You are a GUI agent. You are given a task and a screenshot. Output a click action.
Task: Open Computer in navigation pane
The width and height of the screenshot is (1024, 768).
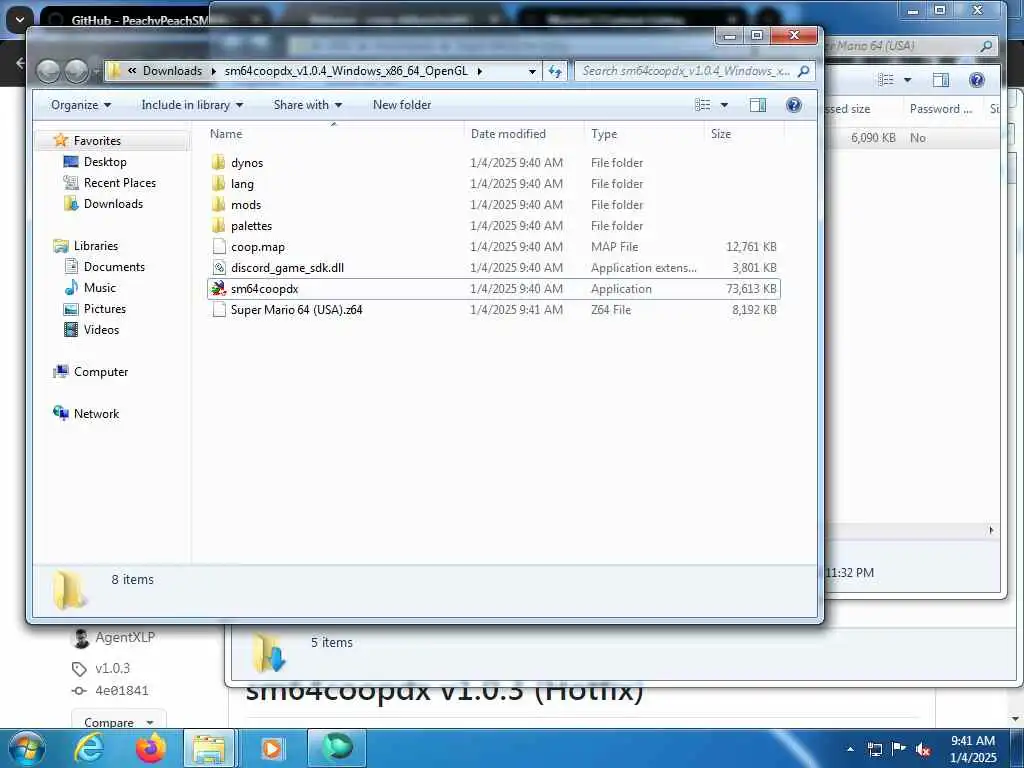click(101, 372)
